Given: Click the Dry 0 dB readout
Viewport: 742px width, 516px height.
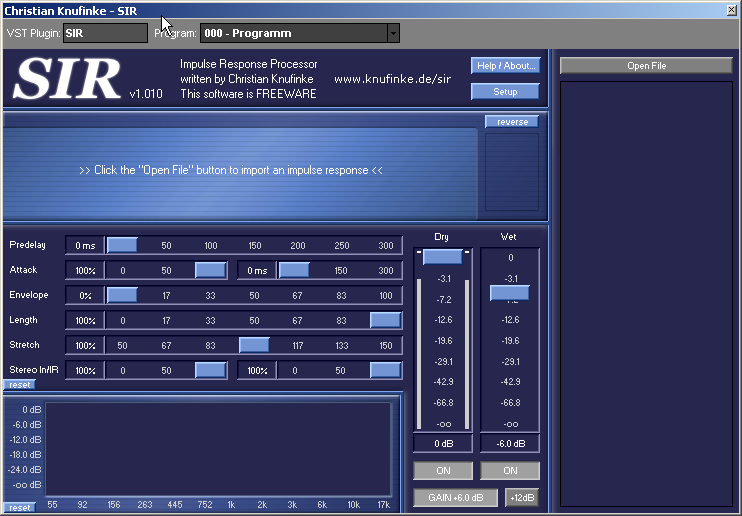Looking at the screenshot, I should click(x=443, y=444).
